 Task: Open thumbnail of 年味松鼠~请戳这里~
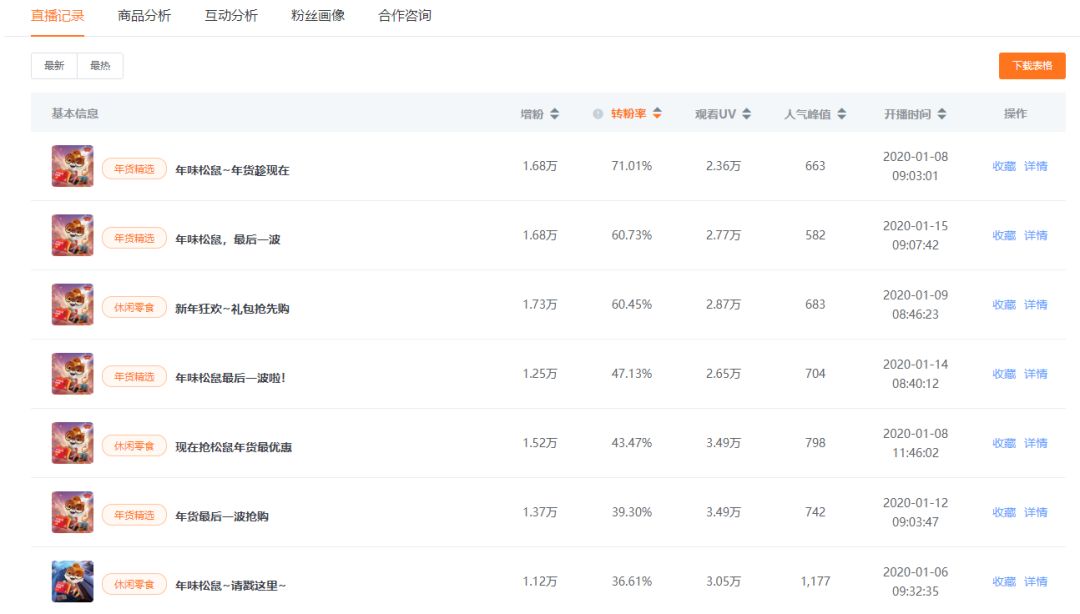(x=72, y=582)
